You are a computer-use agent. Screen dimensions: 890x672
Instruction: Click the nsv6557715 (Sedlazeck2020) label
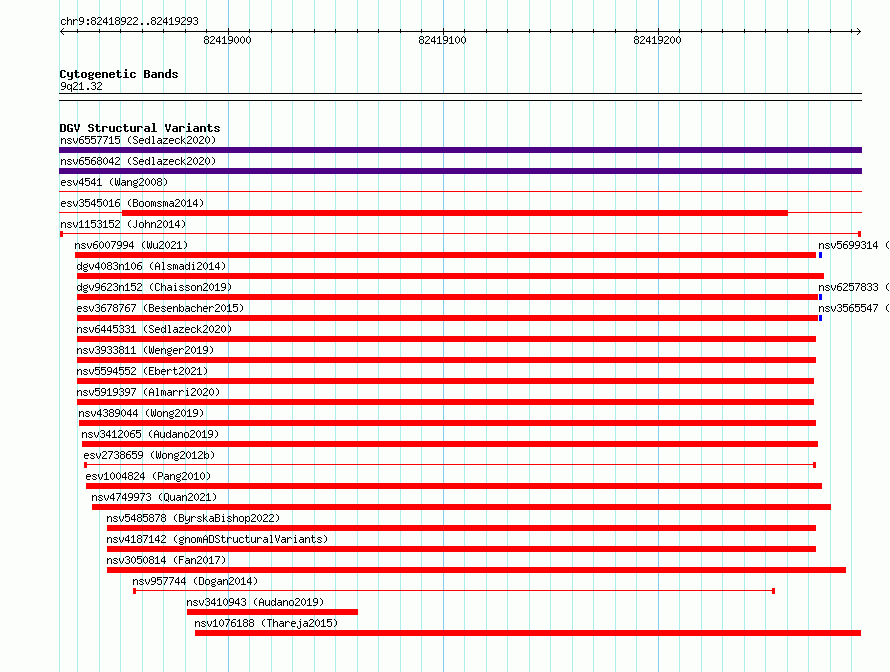click(x=138, y=140)
